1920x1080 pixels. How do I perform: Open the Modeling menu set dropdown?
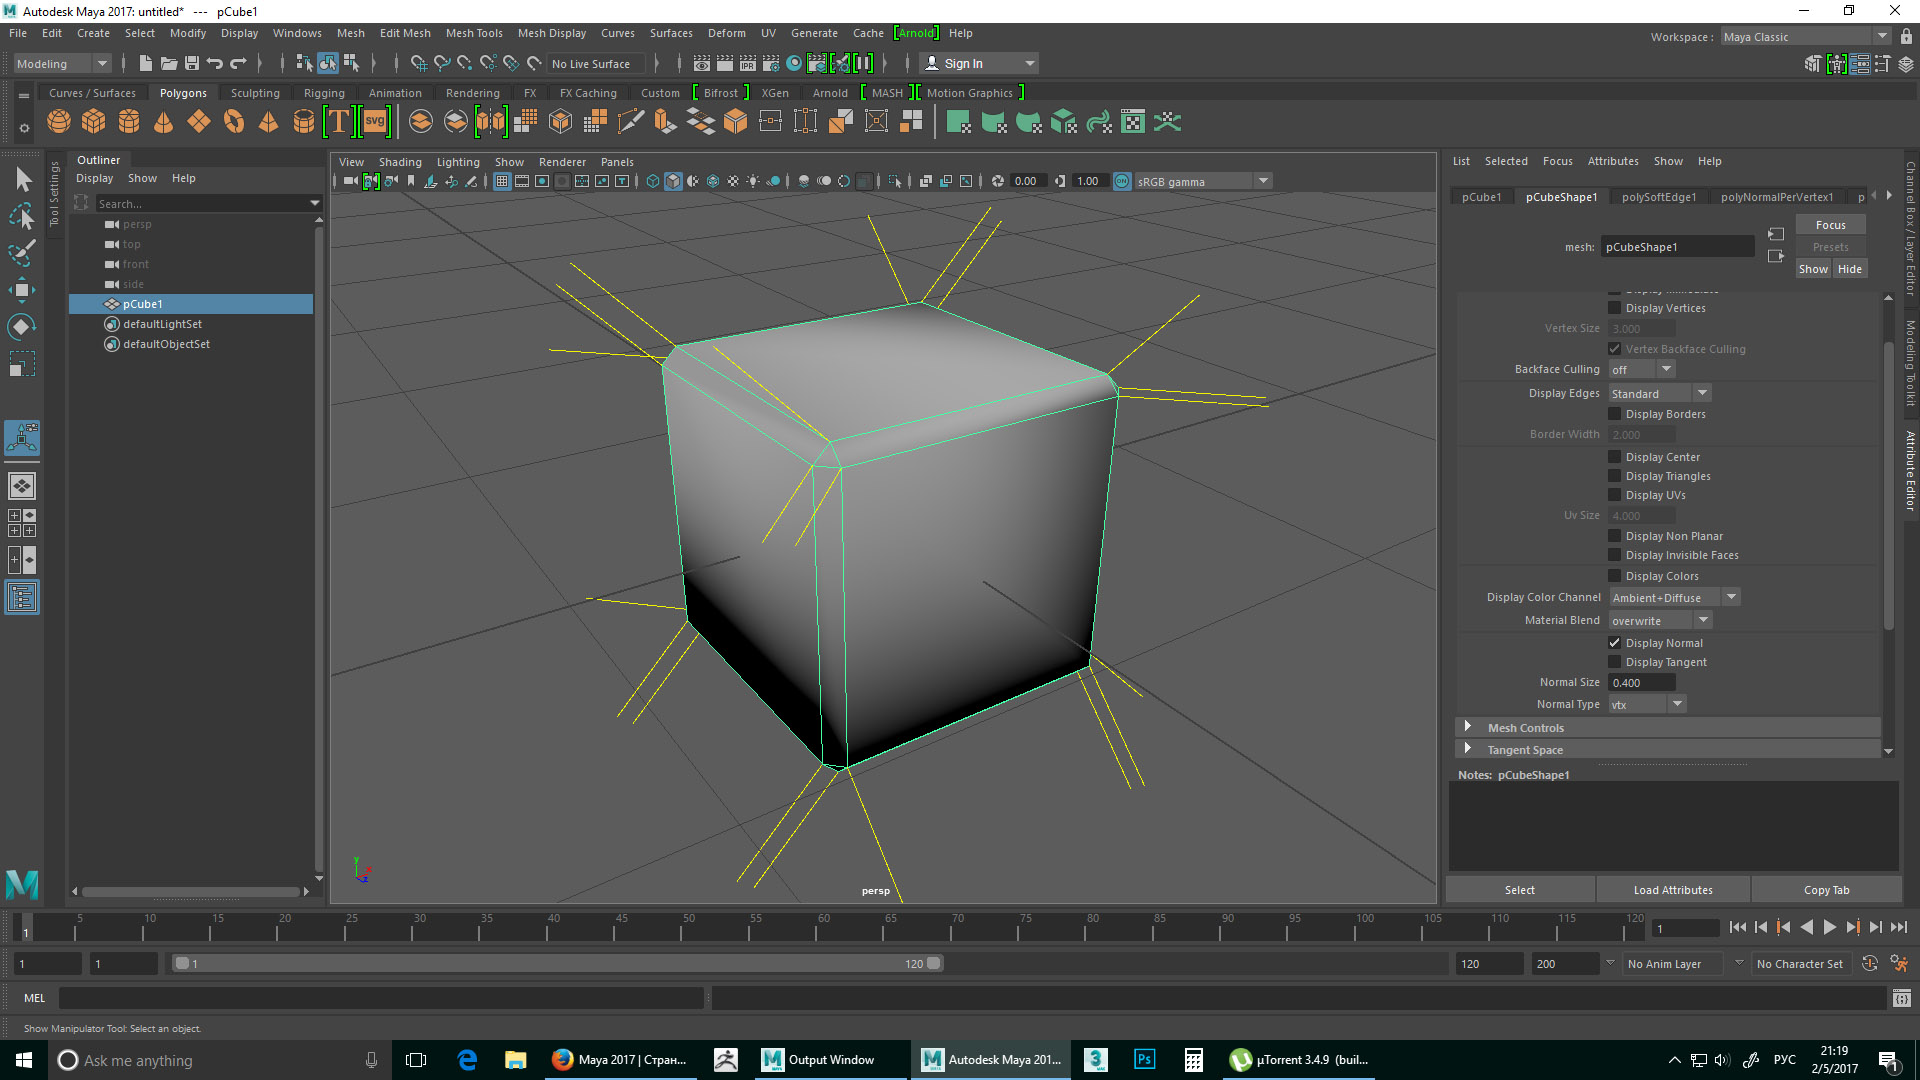point(61,63)
